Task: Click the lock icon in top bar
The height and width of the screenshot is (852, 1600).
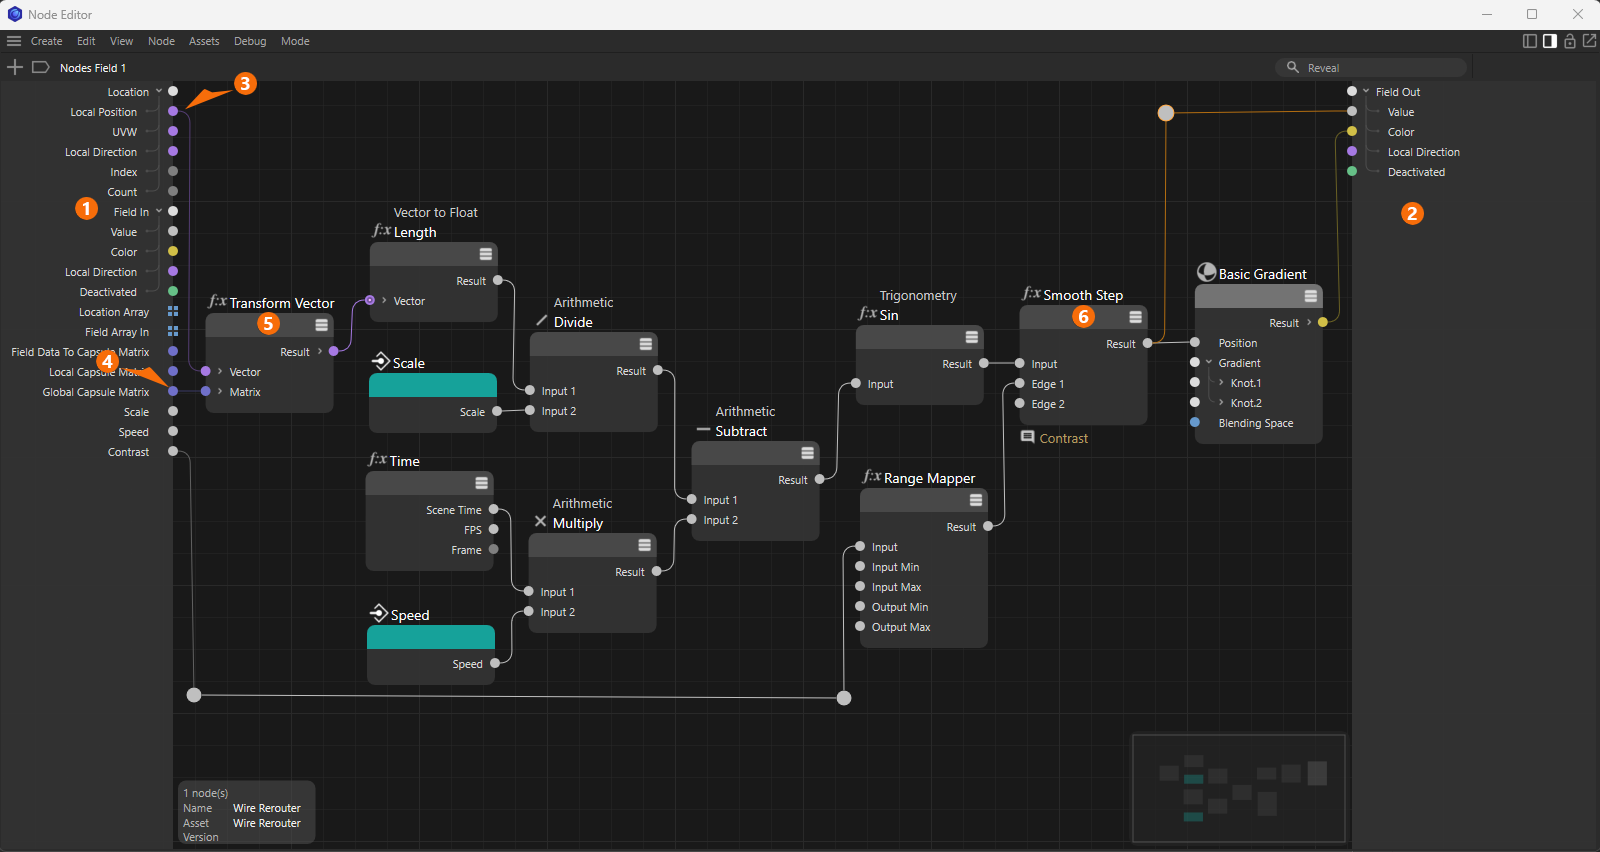Action: (1570, 41)
